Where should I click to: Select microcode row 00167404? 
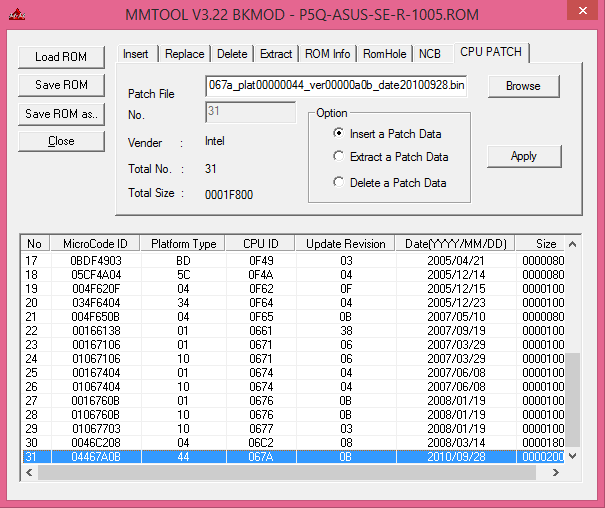pos(293,373)
